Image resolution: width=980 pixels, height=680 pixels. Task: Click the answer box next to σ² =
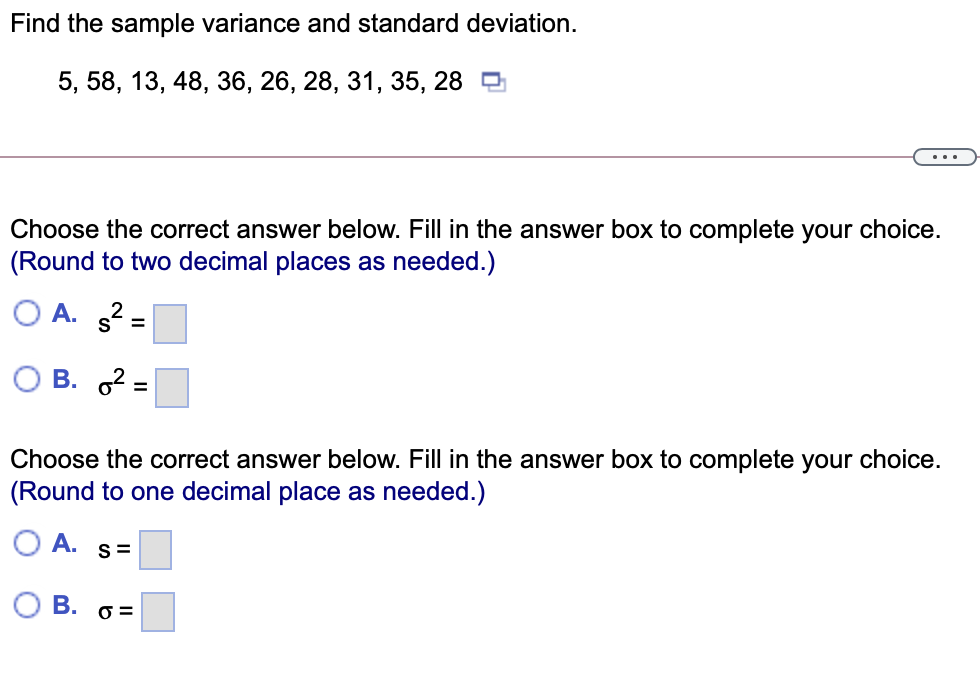tap(171, 388)
